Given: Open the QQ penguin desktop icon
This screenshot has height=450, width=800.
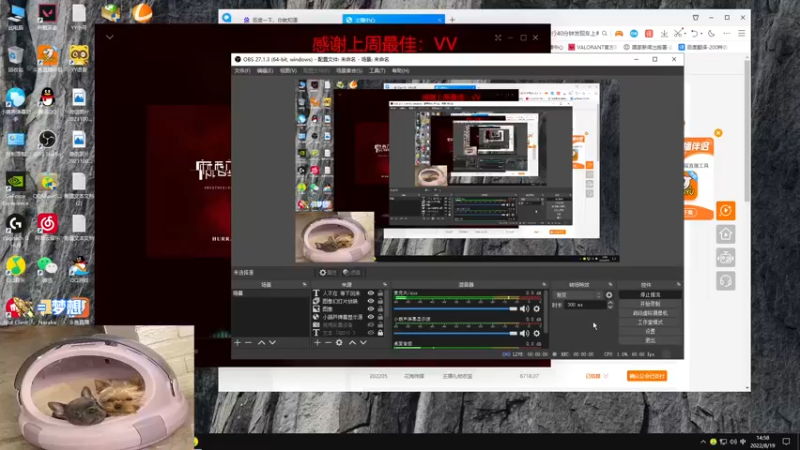Looking at the screenshot, I should (x=47, y=99).
